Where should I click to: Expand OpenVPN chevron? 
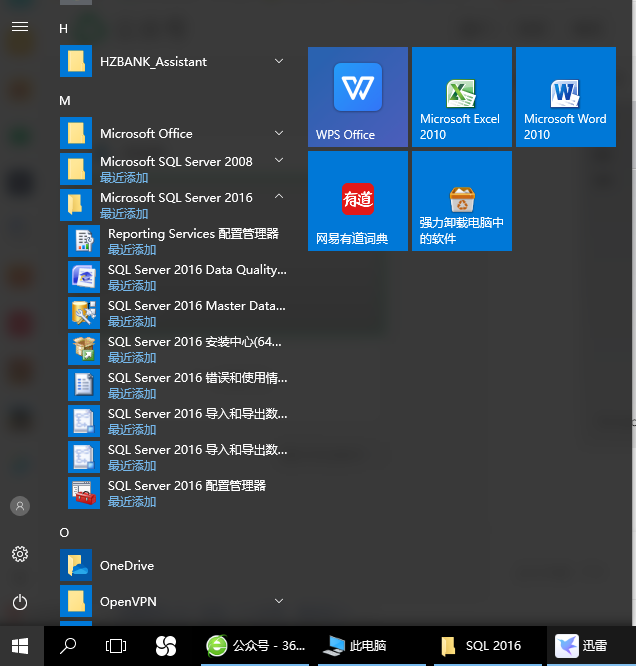[x=279, y=601]
